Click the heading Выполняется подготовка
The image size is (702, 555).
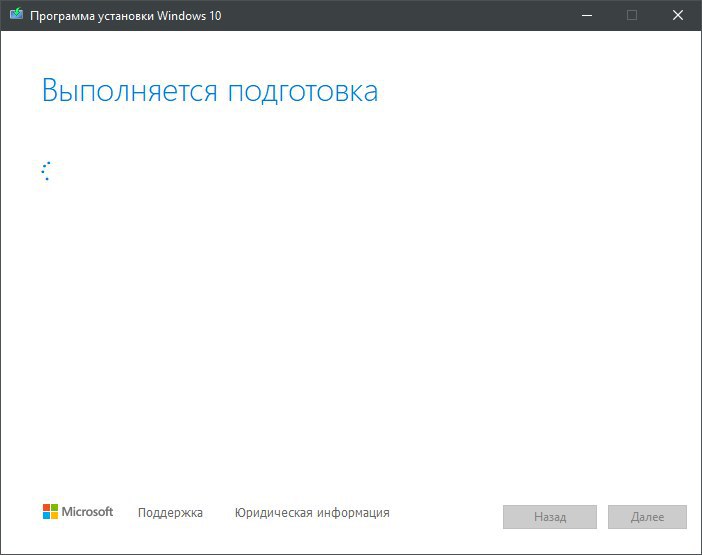tap(210, 91)
